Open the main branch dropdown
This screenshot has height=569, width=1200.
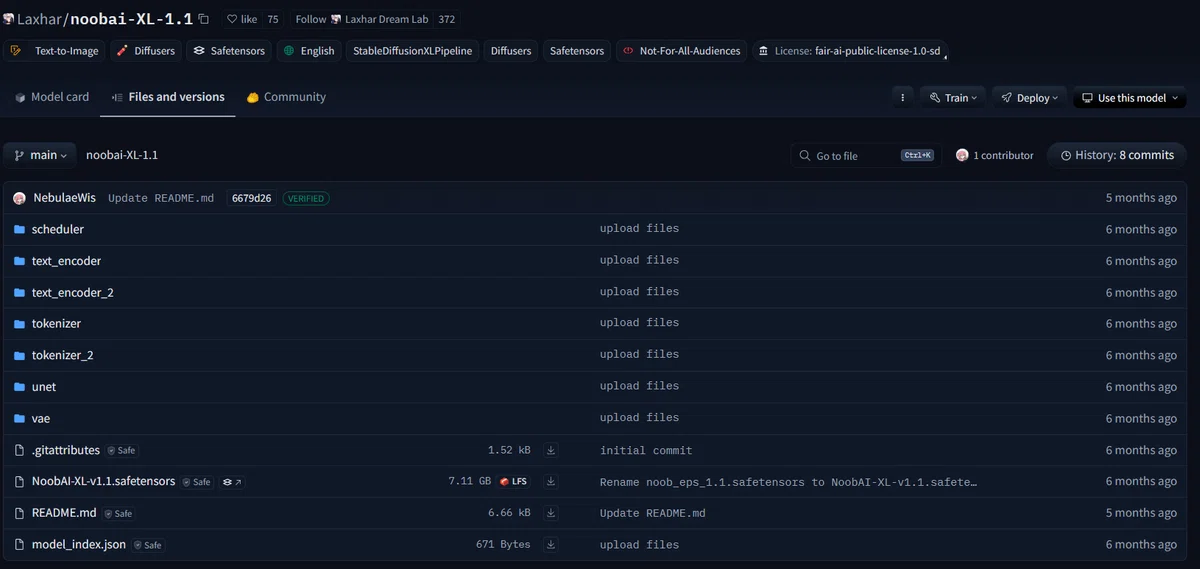[x=41, y=155]
